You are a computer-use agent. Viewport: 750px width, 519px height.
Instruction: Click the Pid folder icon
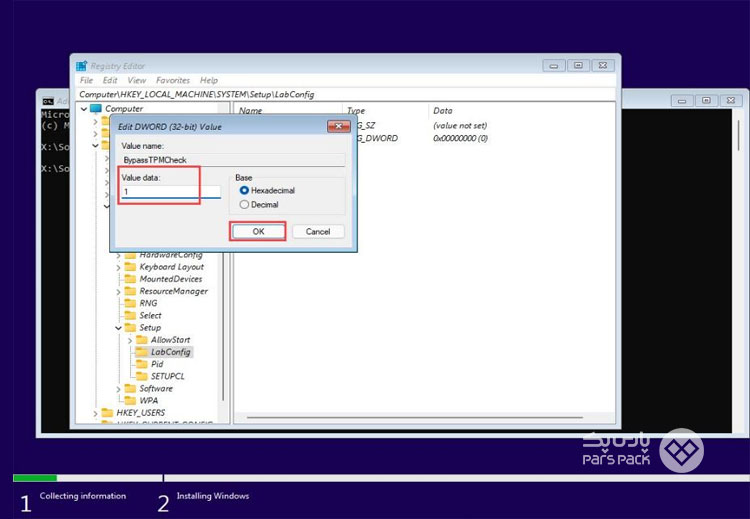[142, 364]
